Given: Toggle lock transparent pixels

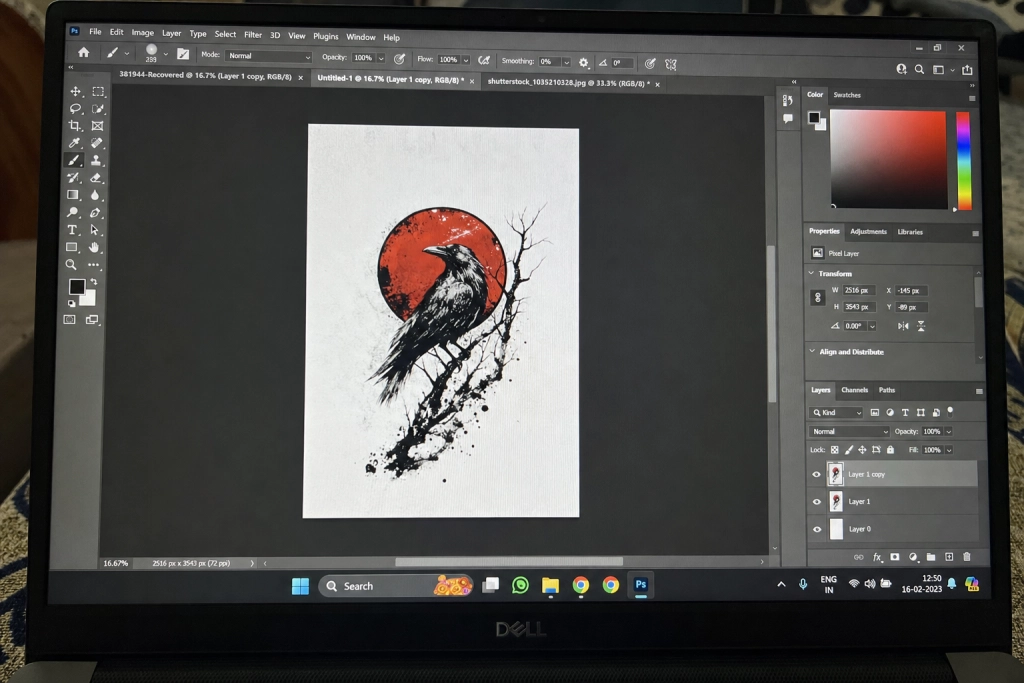Looking at the screenshot, I should (835, 450).
